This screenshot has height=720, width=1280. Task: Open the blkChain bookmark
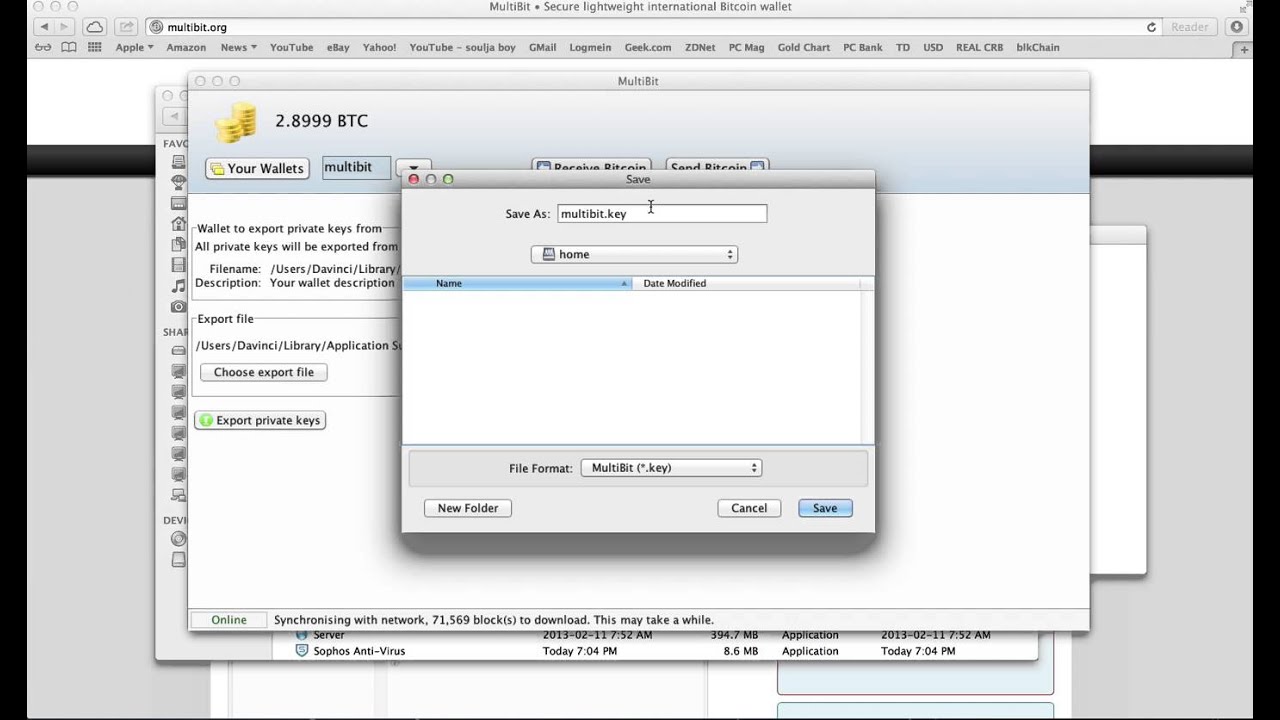coord(1038,47)
